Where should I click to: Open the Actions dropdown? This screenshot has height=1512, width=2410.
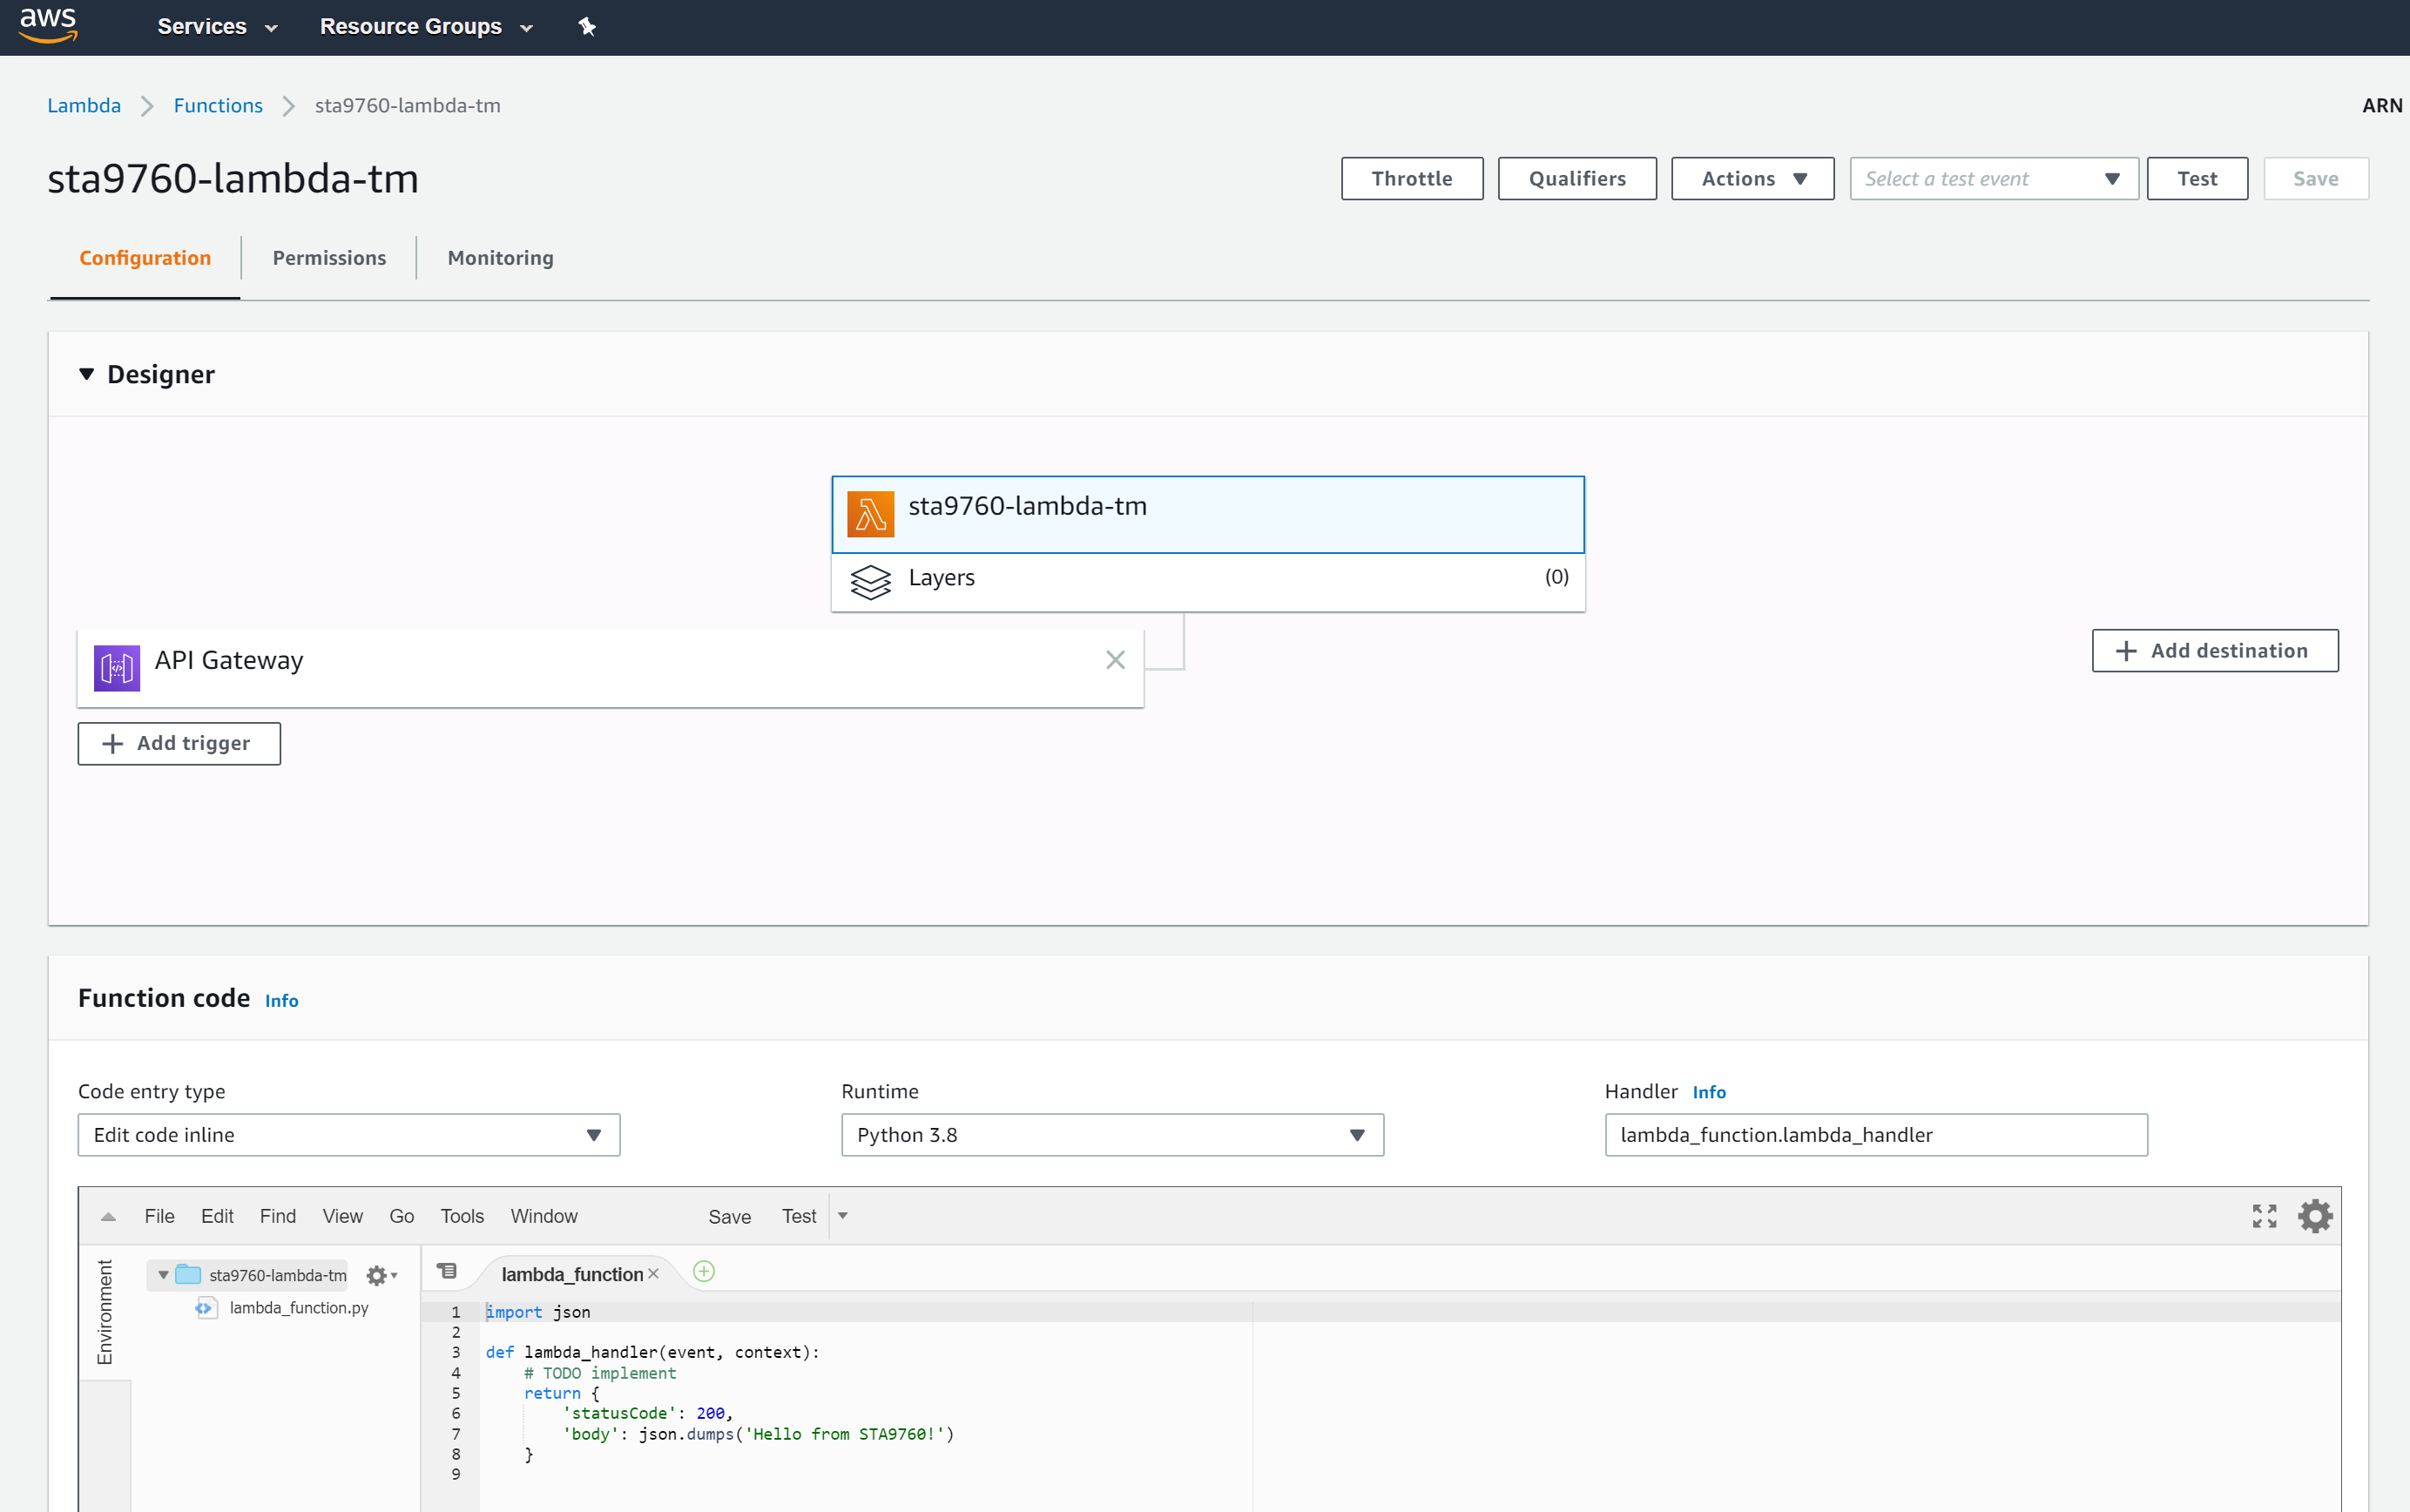pyautogui.click(x=1752, y=178)
